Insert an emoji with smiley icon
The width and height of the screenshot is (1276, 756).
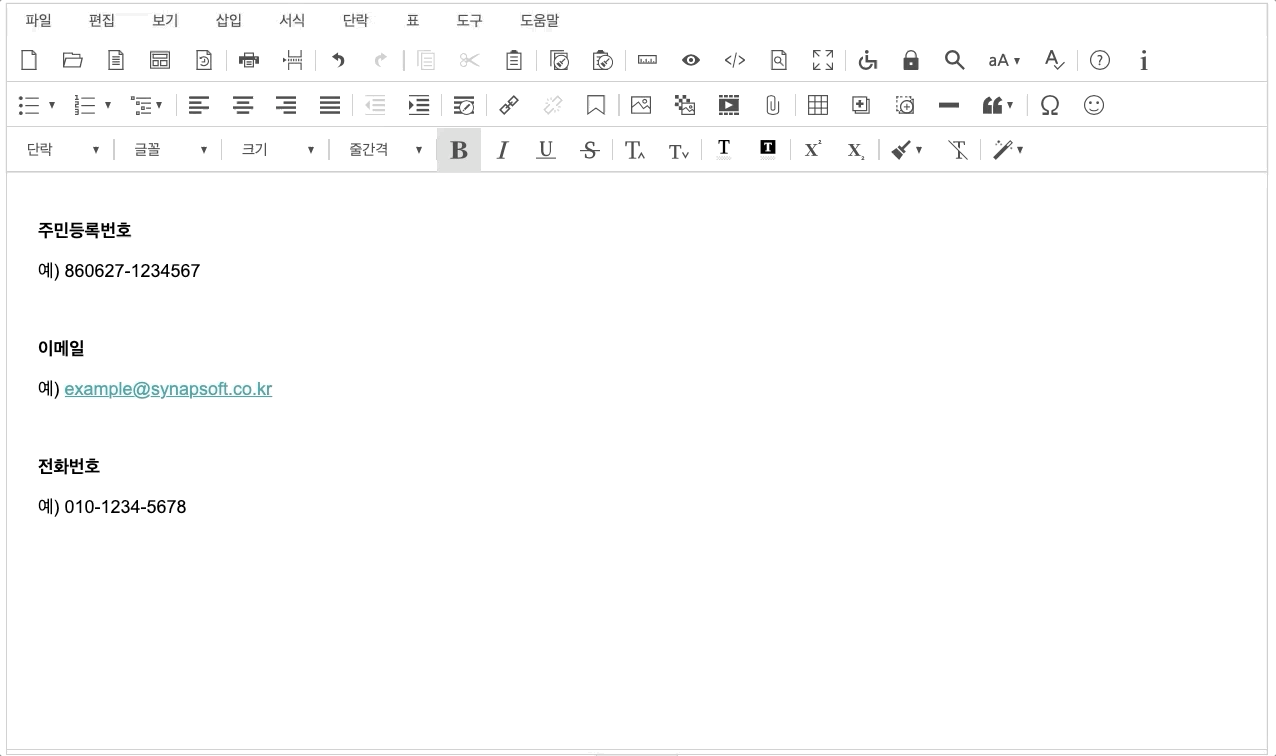(x=1094, y=105)
